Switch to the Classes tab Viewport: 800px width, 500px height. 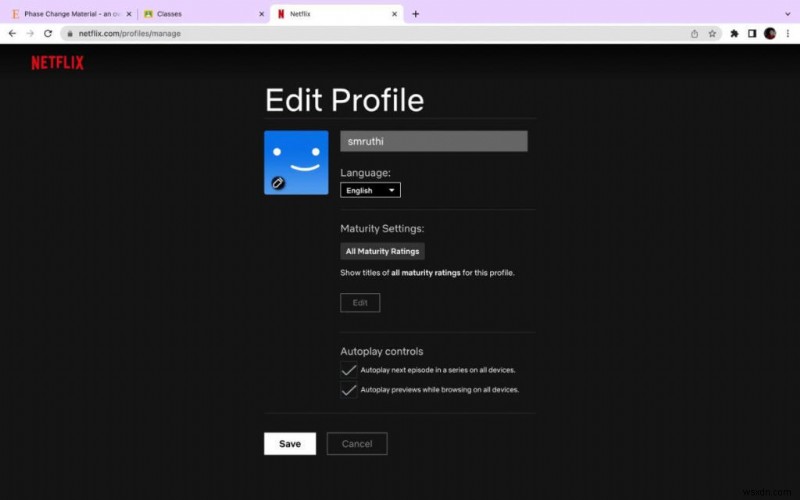(x=203, y=14)
